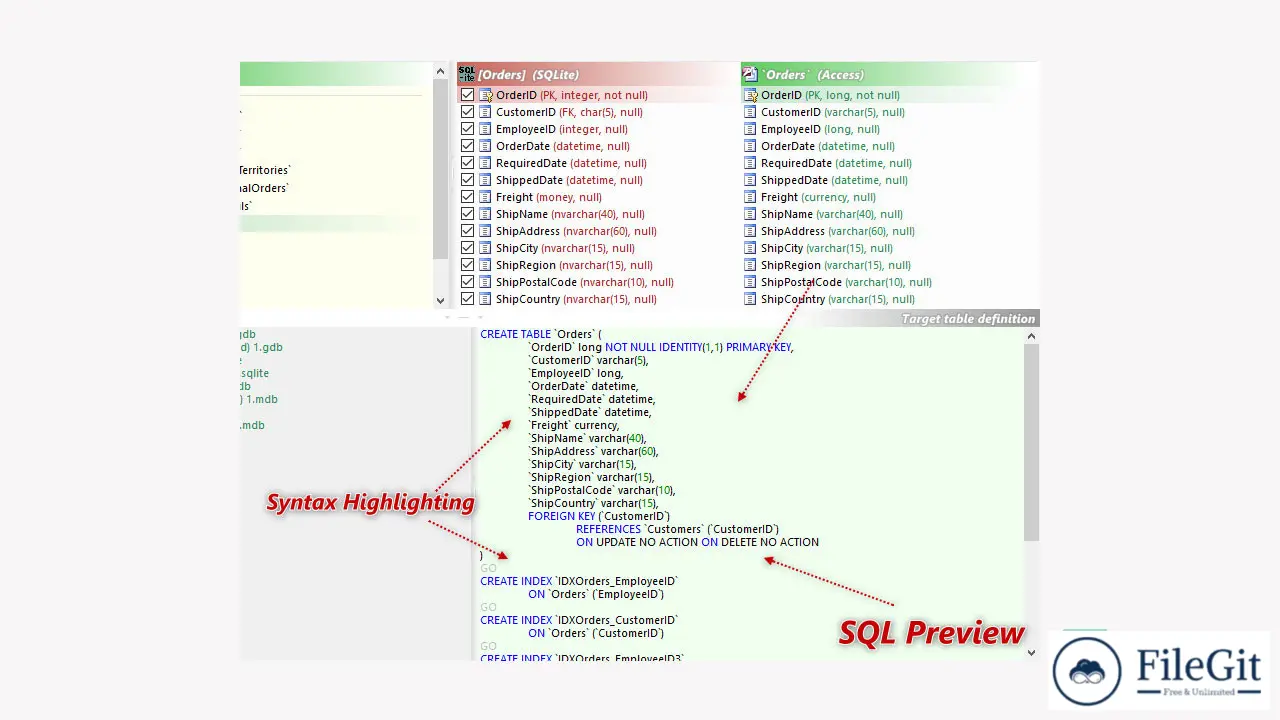Click the Access database icon in the `Orders` header

tap(750, 74)
